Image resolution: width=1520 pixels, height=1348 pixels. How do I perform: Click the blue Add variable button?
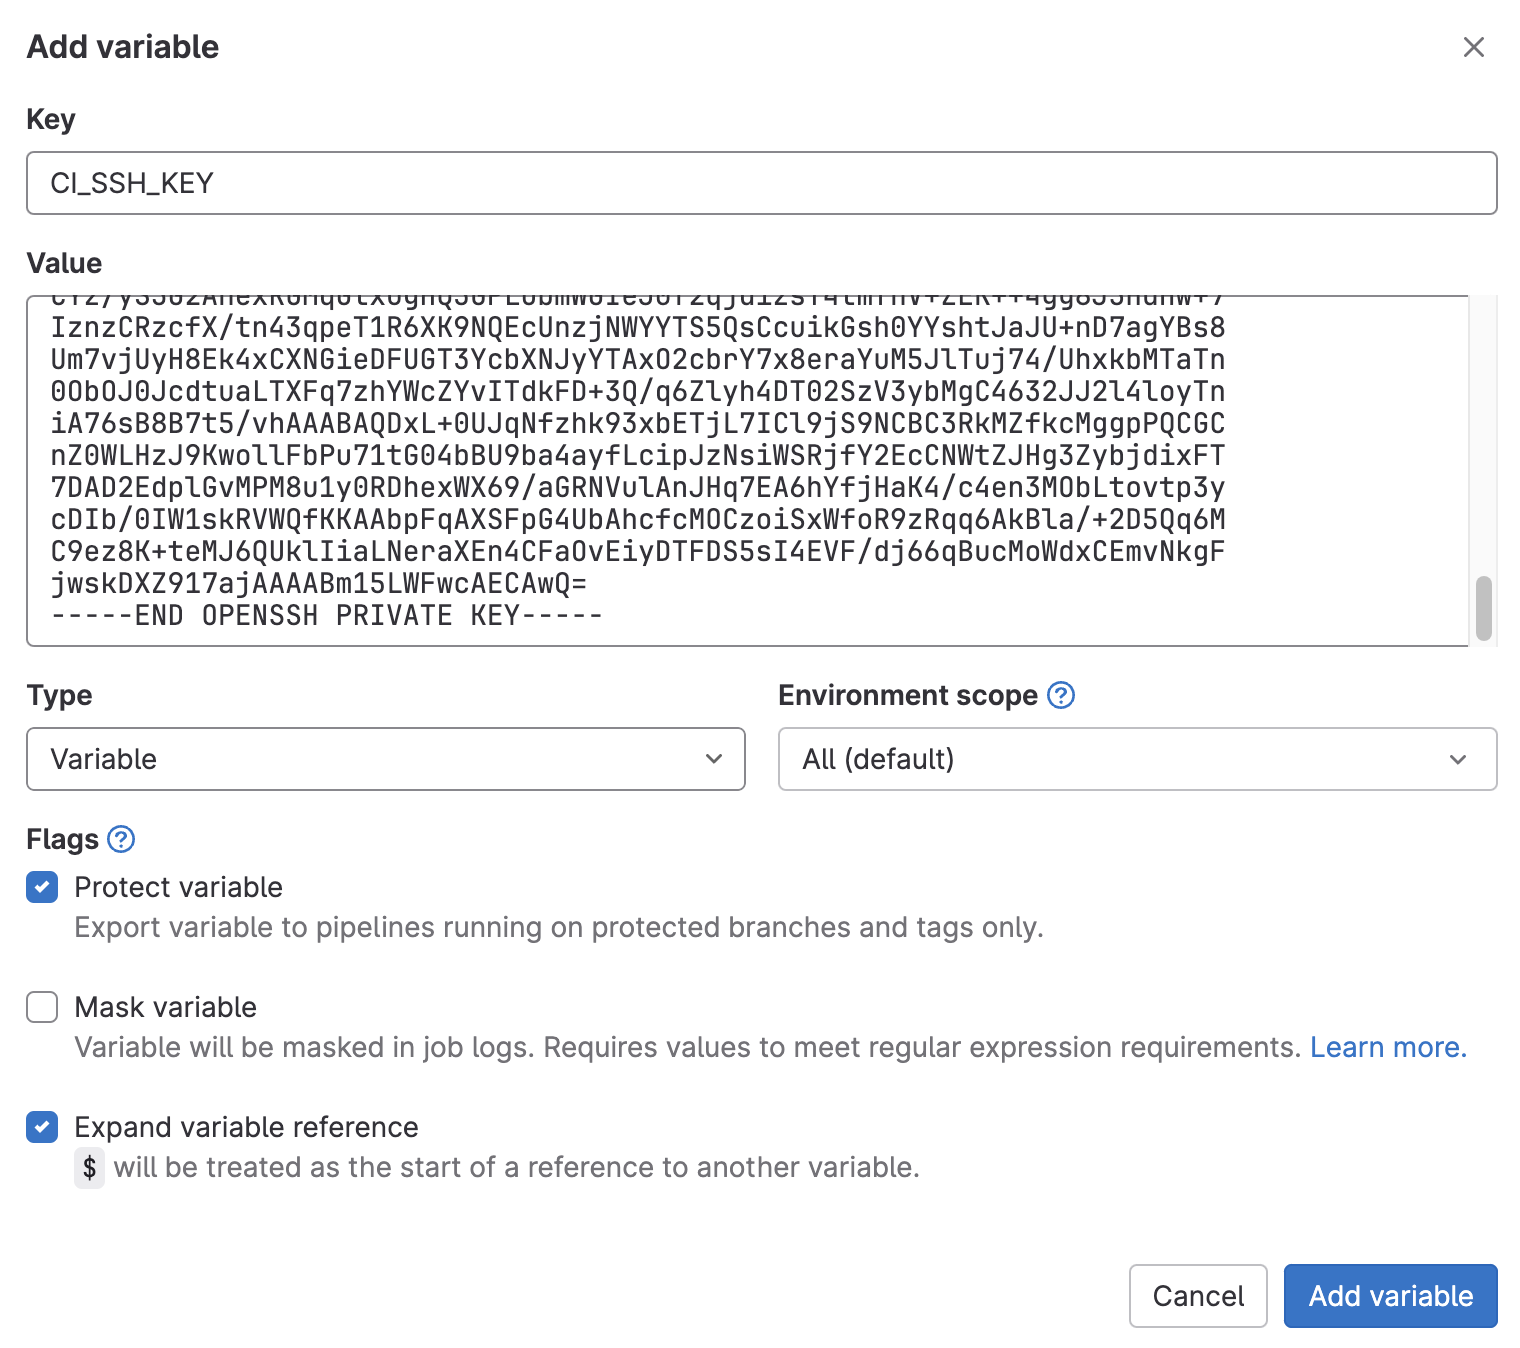click(1390, 1296)
